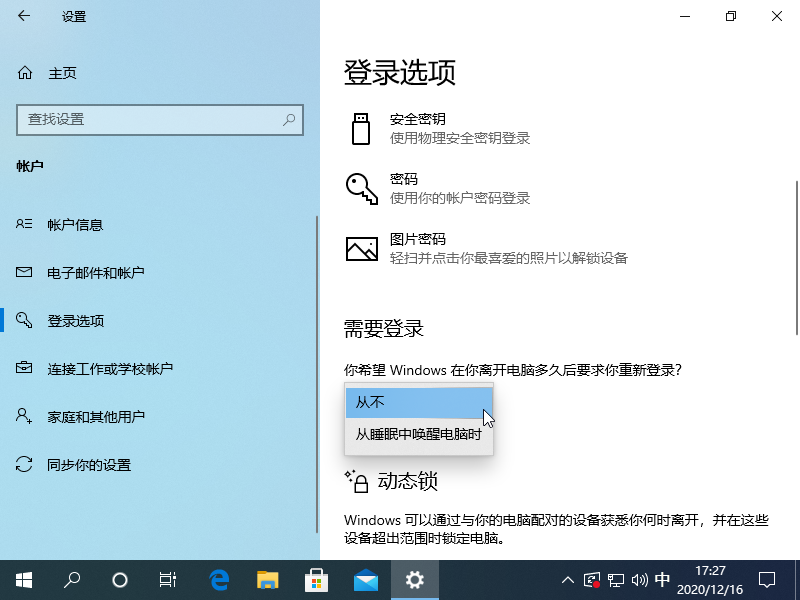Image resolution: width=800 pixels, height=600 pixels.
Task: Open the security key (安全密钥) option icon
Action: (361, 127)
